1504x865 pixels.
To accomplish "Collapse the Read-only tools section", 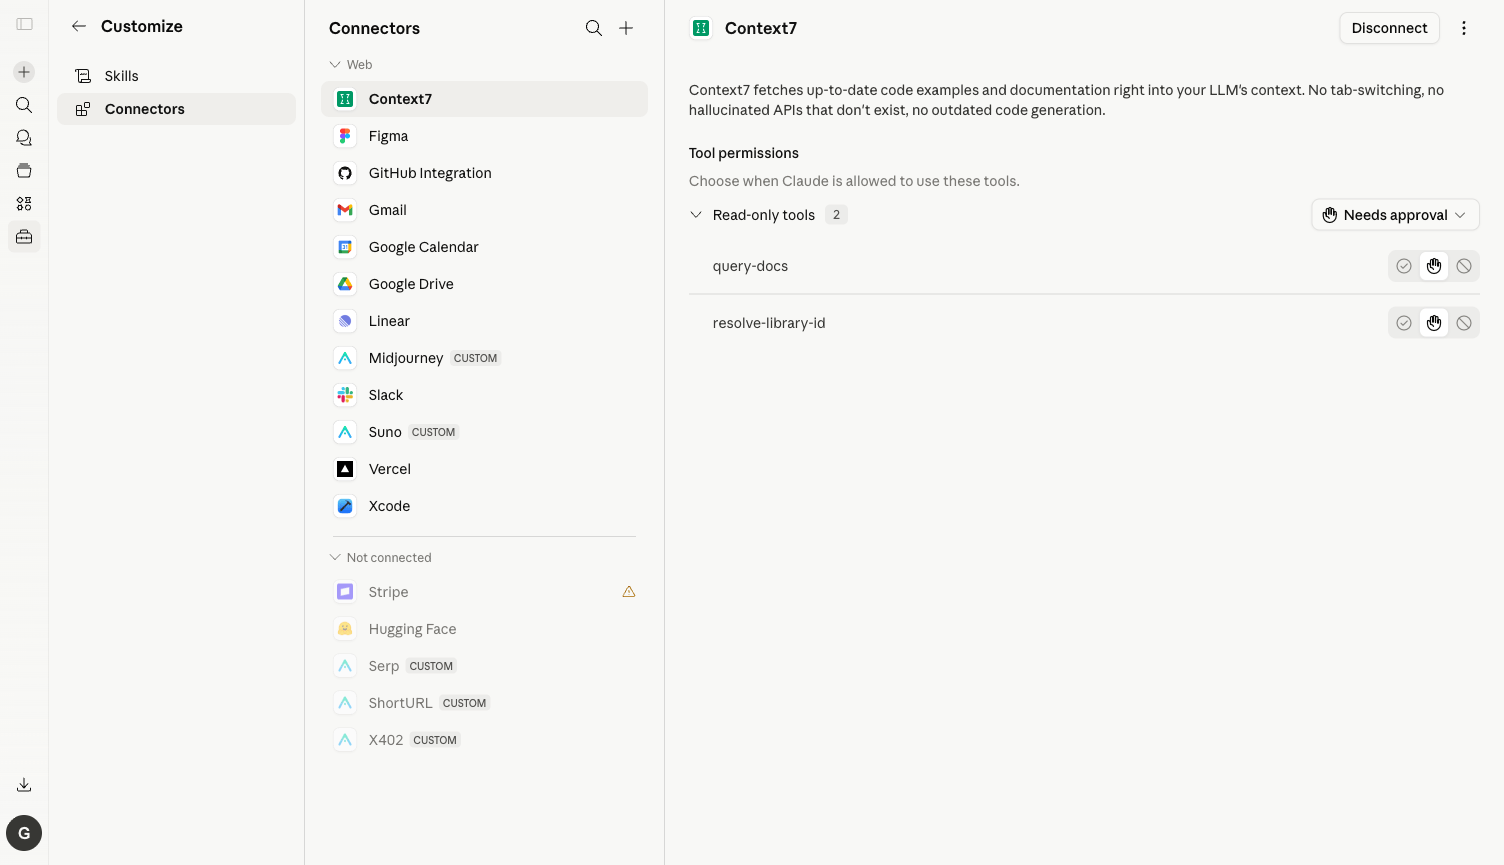I will pos(696,215).
